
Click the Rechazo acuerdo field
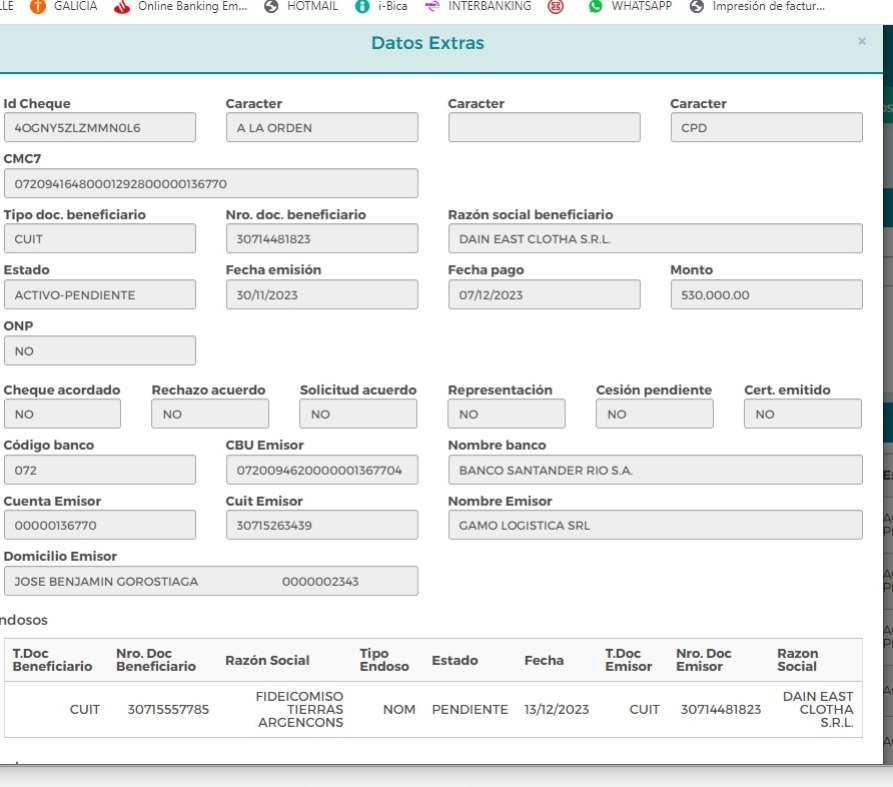(210, 413)
